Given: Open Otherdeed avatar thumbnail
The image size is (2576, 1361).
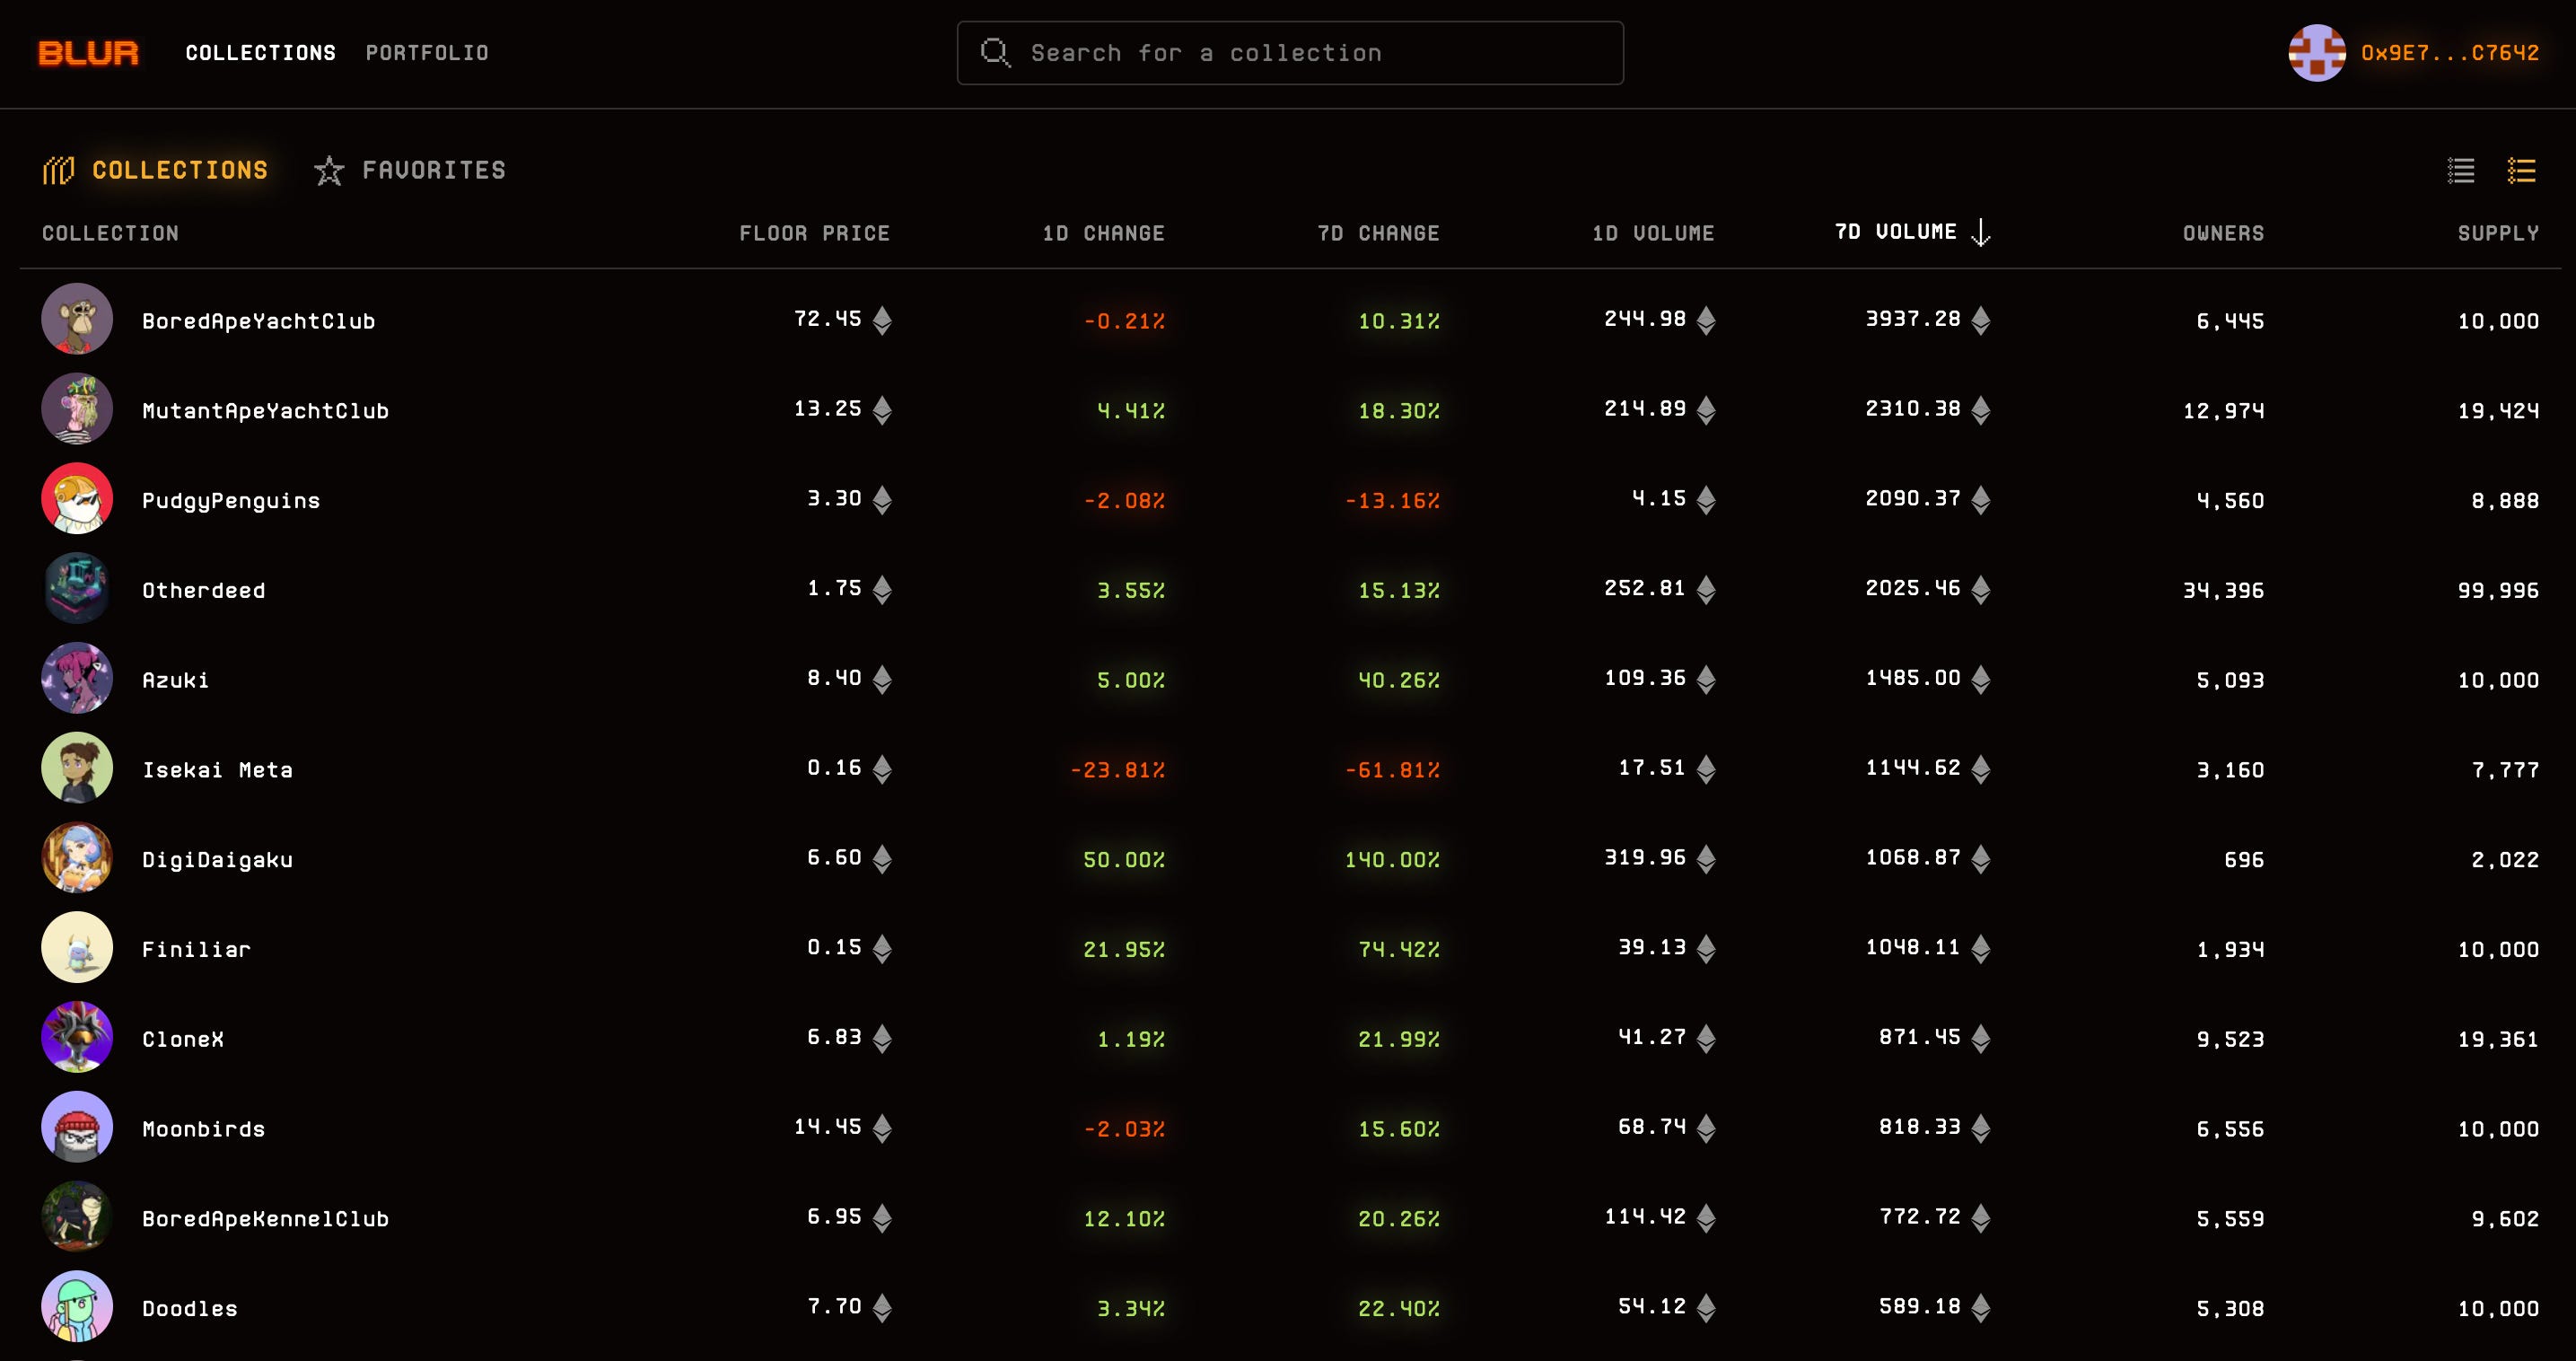Looking at the screenshot, I should [77, 588].
